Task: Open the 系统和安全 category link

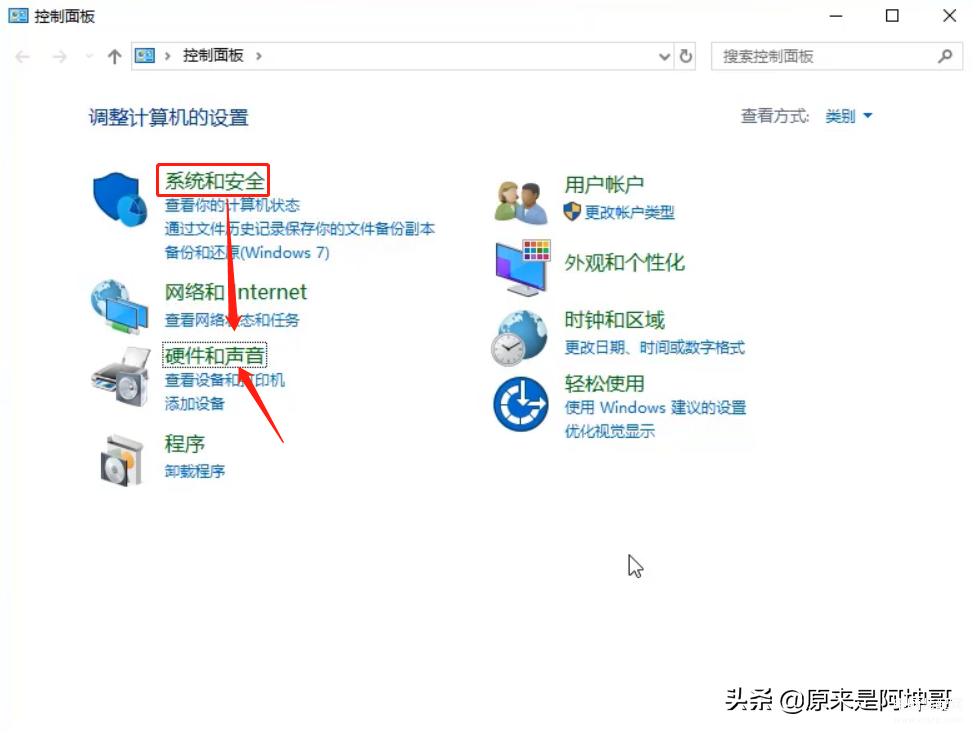Action: click(x=214, y=181)
